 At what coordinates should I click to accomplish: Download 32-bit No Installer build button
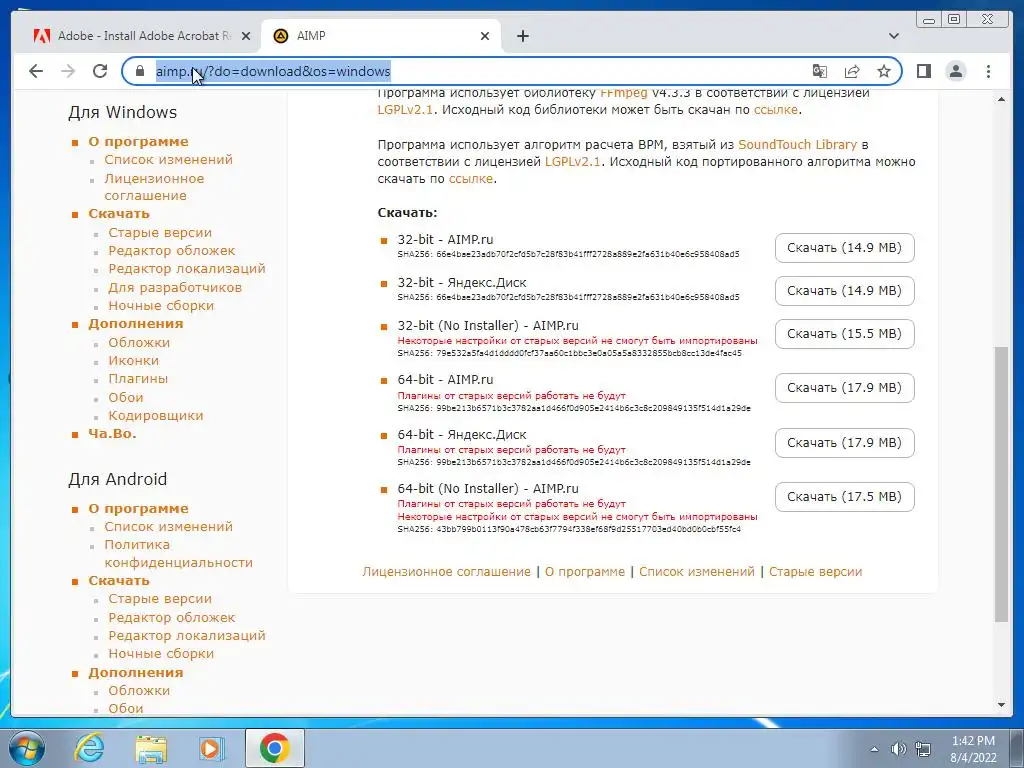pyautogui.click(x=844, y=334)
